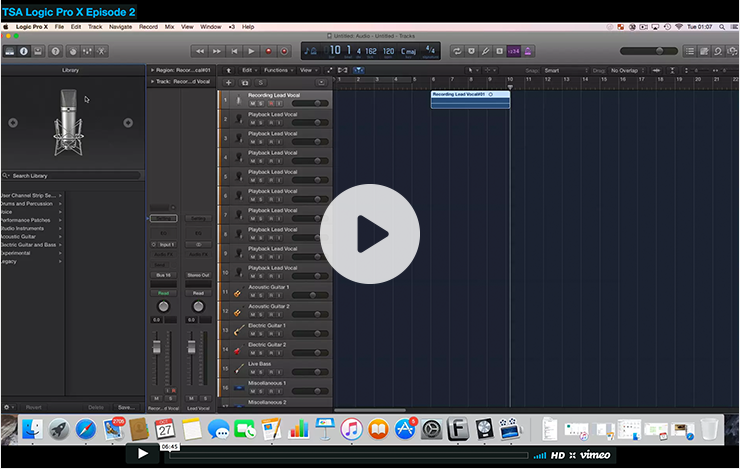This screenshot has width=740, height=470.
Task: Click the Record transport button
Action: 268,51
